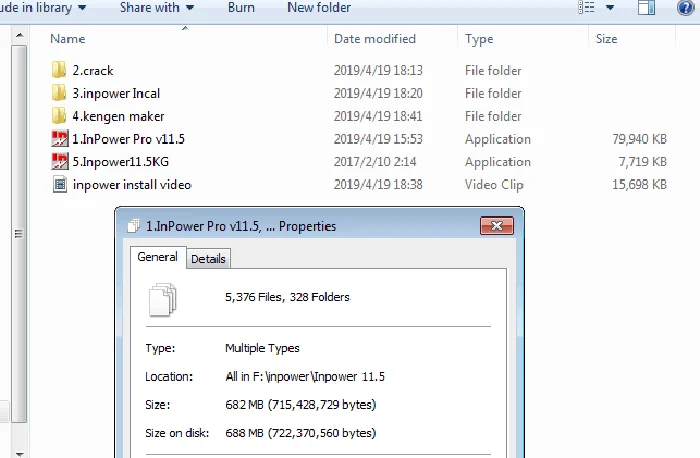Expand the Include in library dropdown

[x=43, y=8]
